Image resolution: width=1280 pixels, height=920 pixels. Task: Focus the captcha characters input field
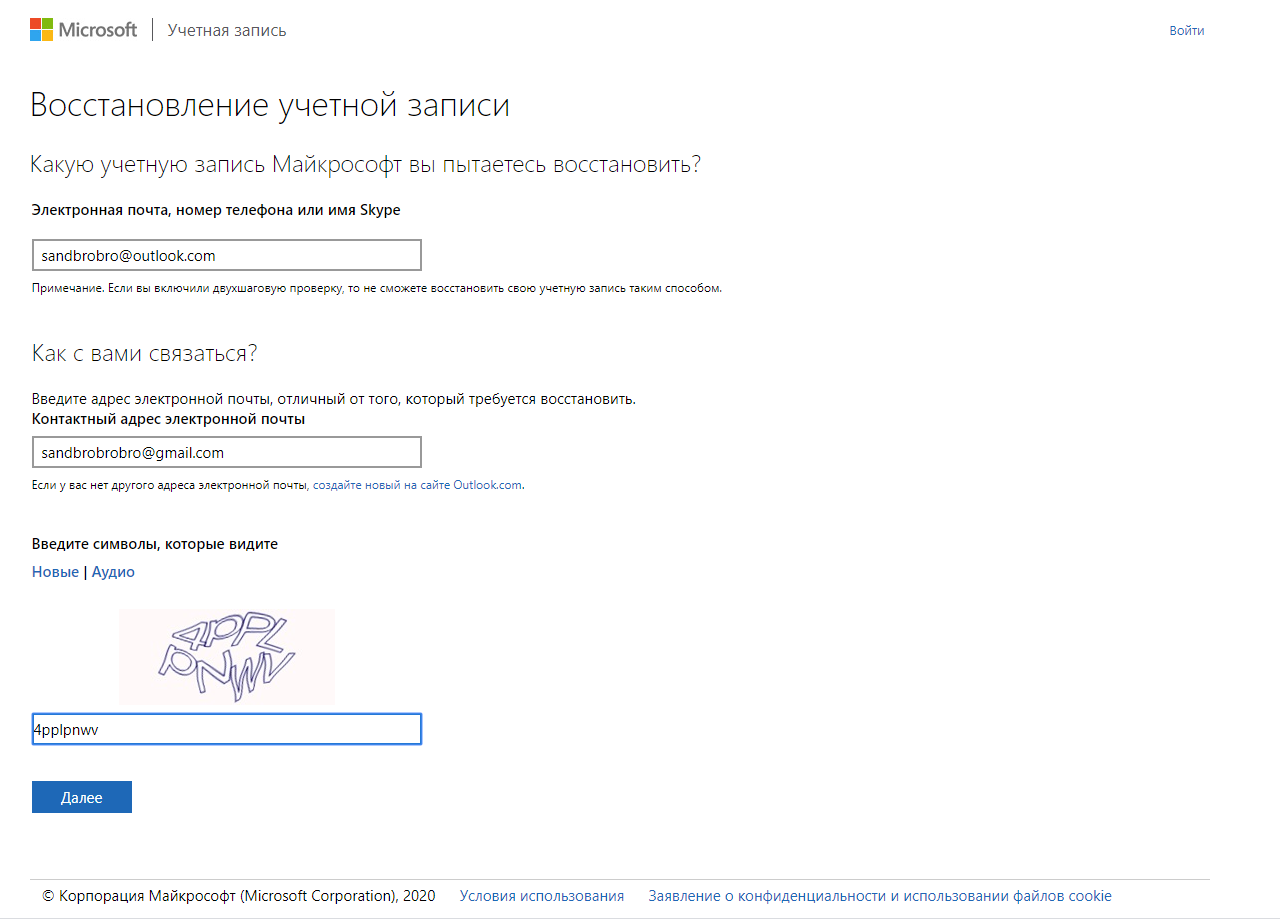(226, 729)
